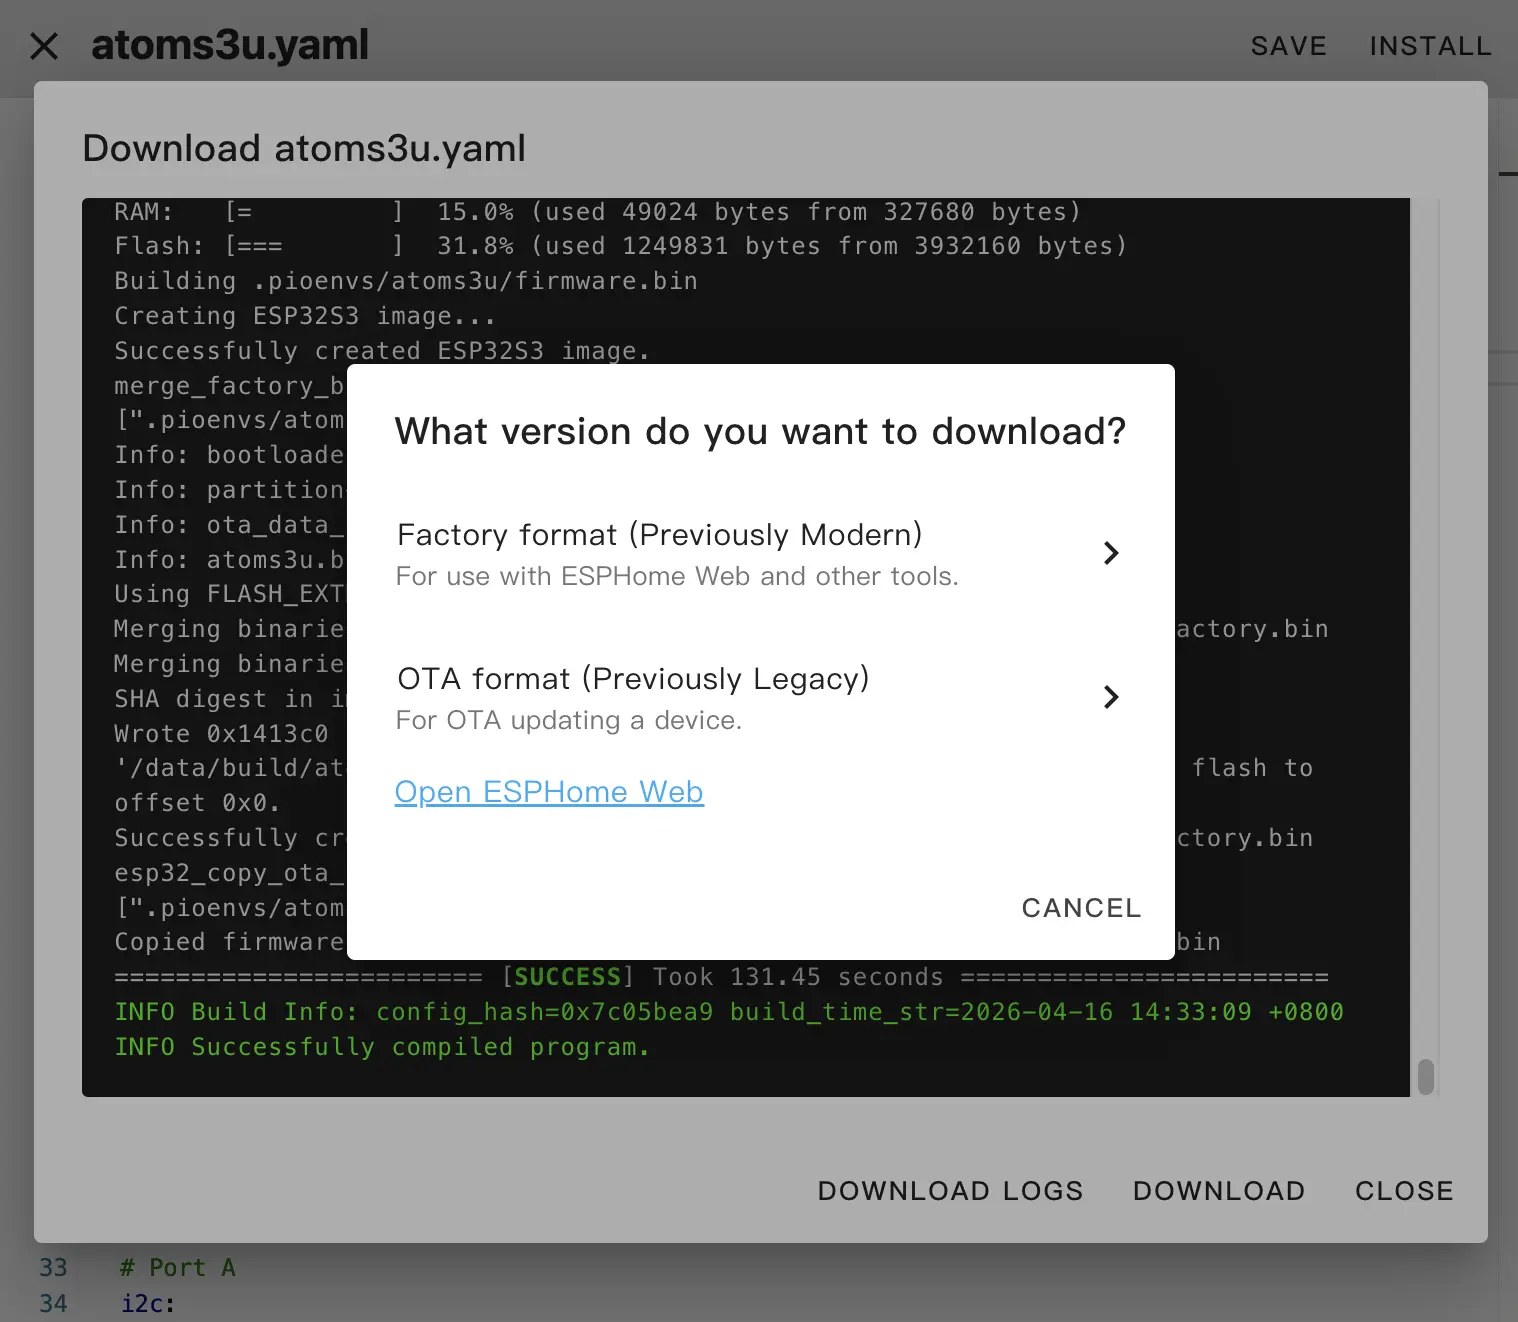
Task: Click the log output scrollbar thumb
Action: pyautogui.click(x=1426, y=1077)
